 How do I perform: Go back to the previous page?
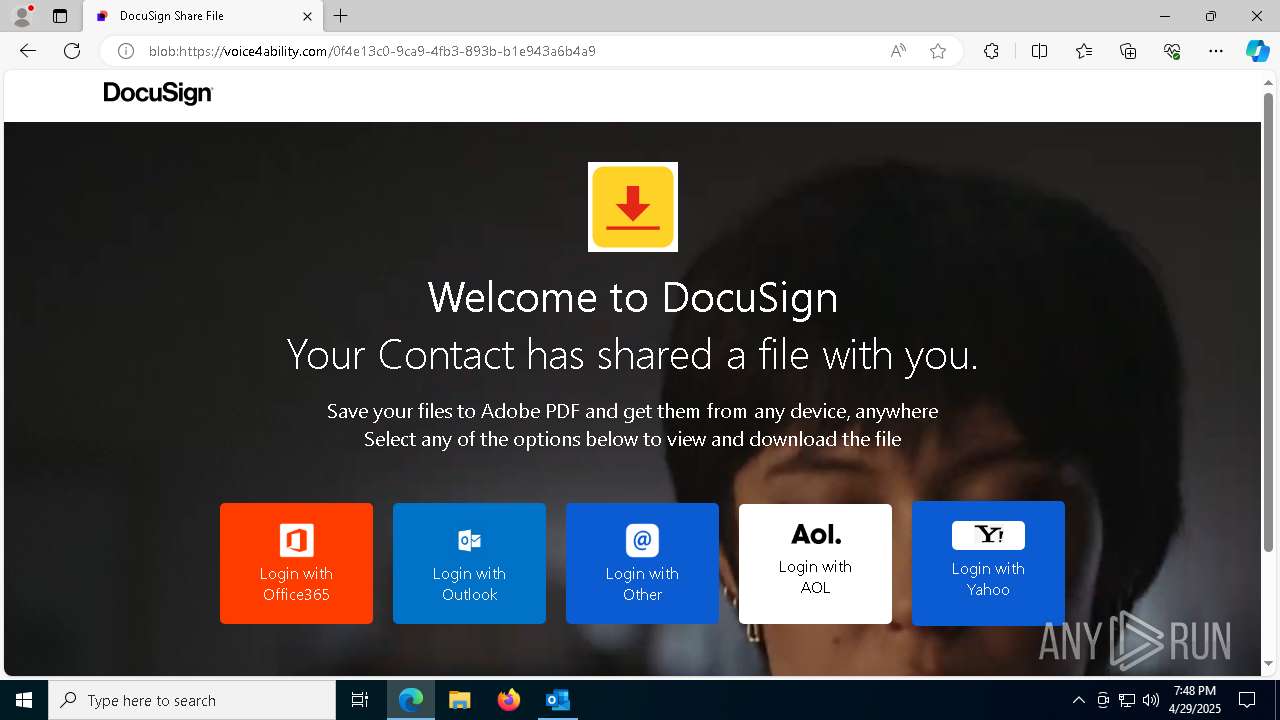point(28,51)
